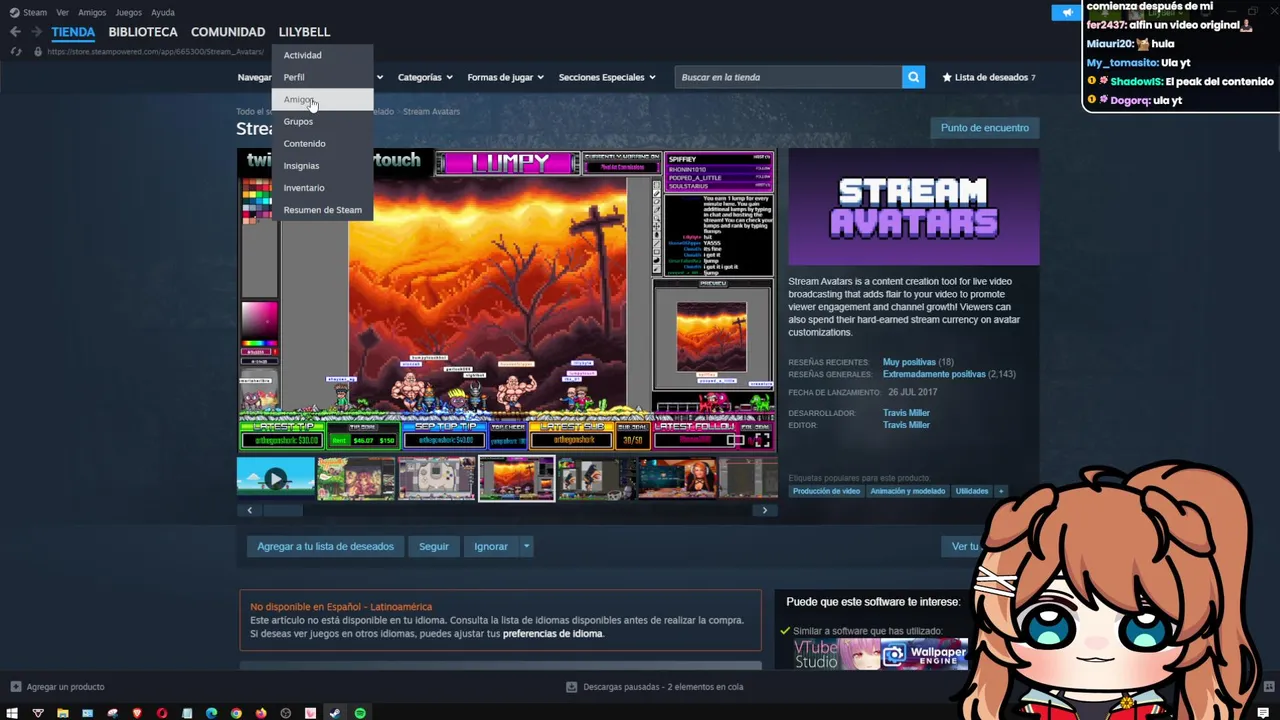Screen dimensions: 1280x720
Task: Open the Ayuda menu
Action: (162, 12)
